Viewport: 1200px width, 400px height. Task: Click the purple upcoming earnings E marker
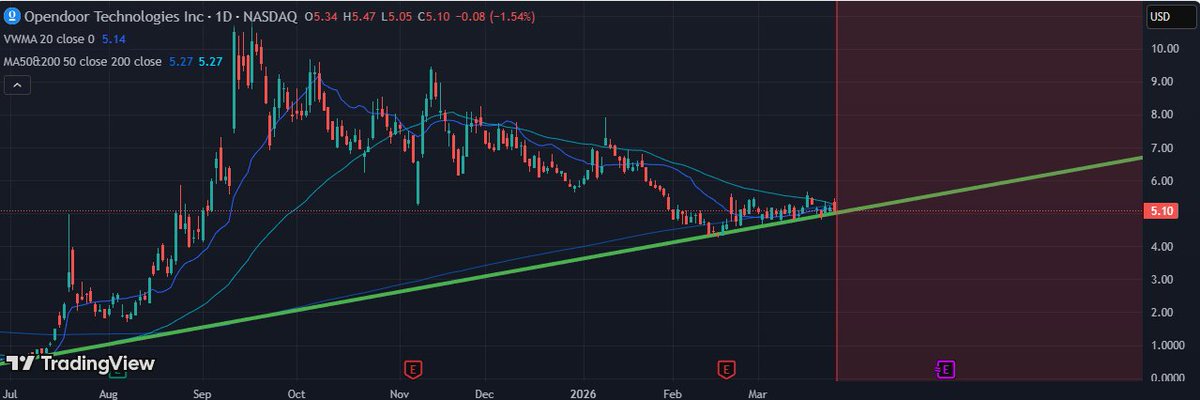coord(945,369)
